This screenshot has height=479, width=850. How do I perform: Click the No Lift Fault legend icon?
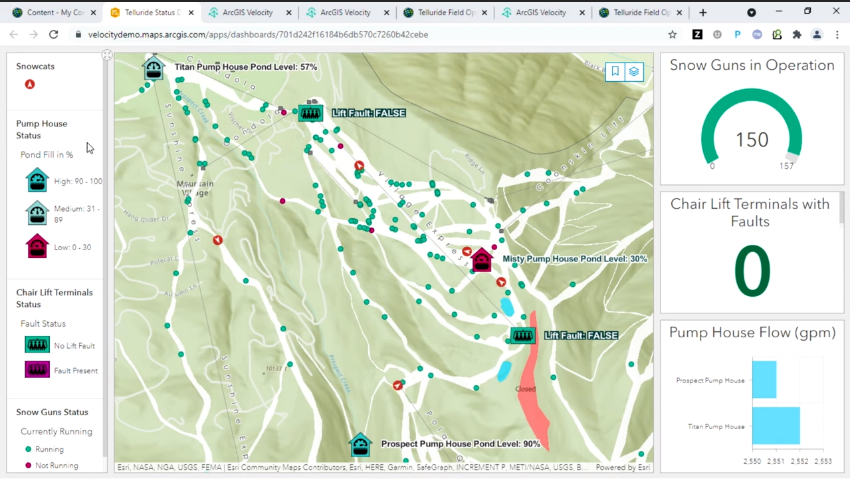[37, 345]
